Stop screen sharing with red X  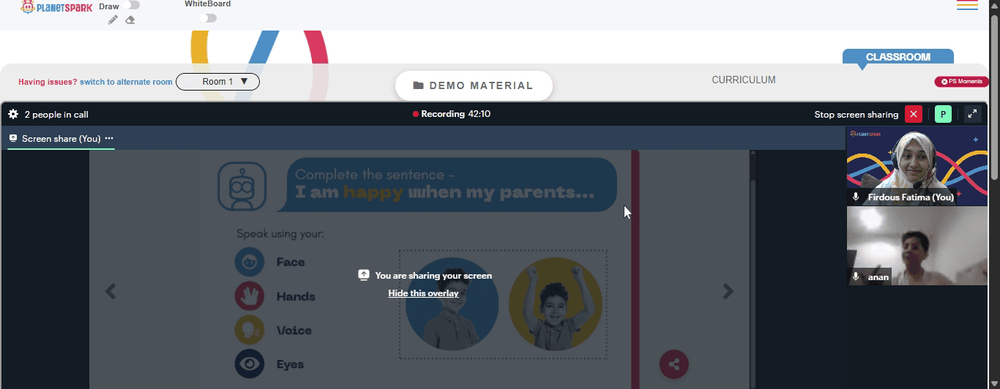coord(913,114)
